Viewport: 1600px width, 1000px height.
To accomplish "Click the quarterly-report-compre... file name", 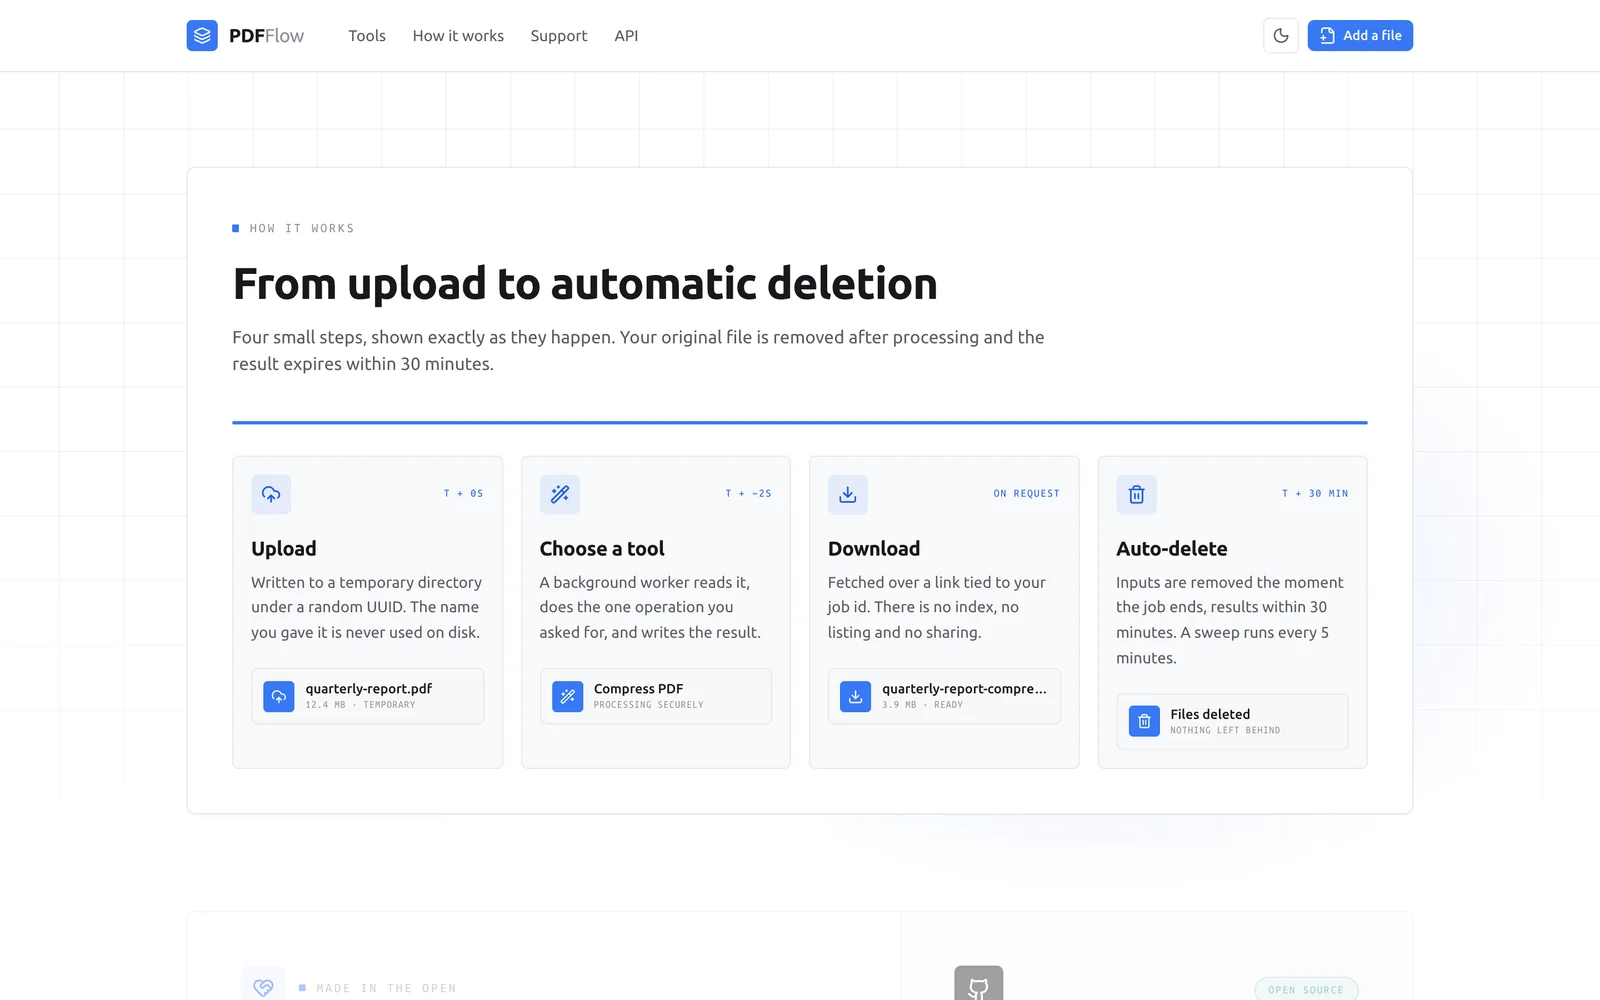I will pos(964,689).
